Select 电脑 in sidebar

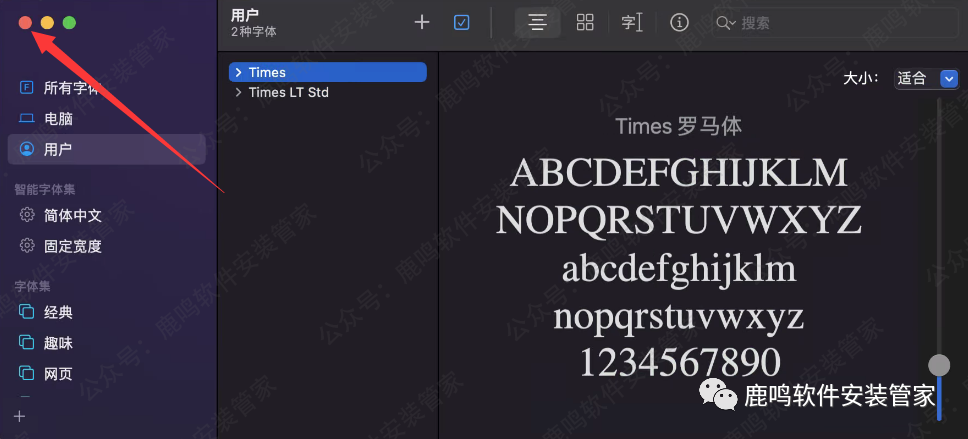(106, 119)
